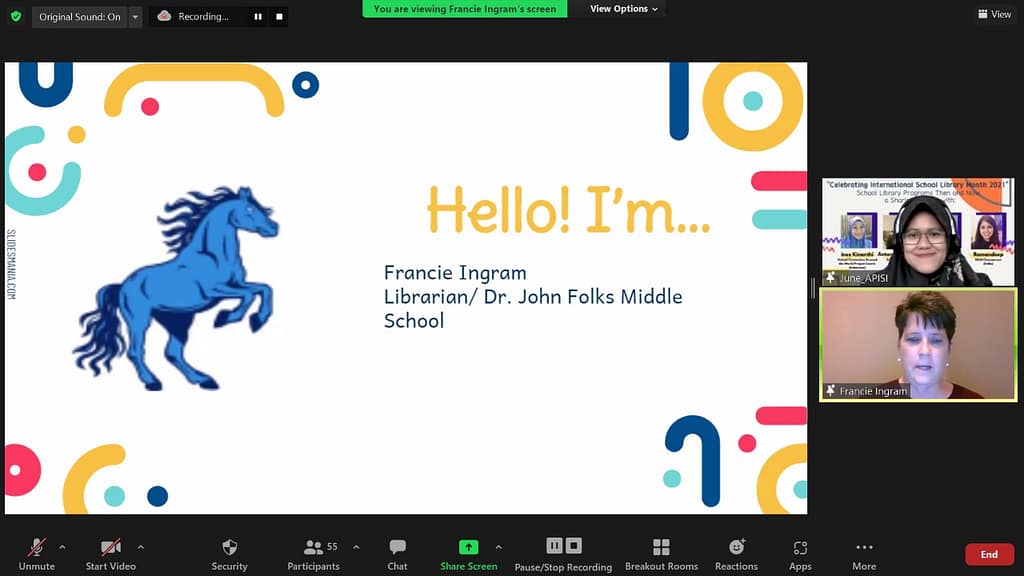Image resolution: width=1024 pixels, height=576 pixels.
Task: Open Breakout Rooms
Action: (661, 554)
